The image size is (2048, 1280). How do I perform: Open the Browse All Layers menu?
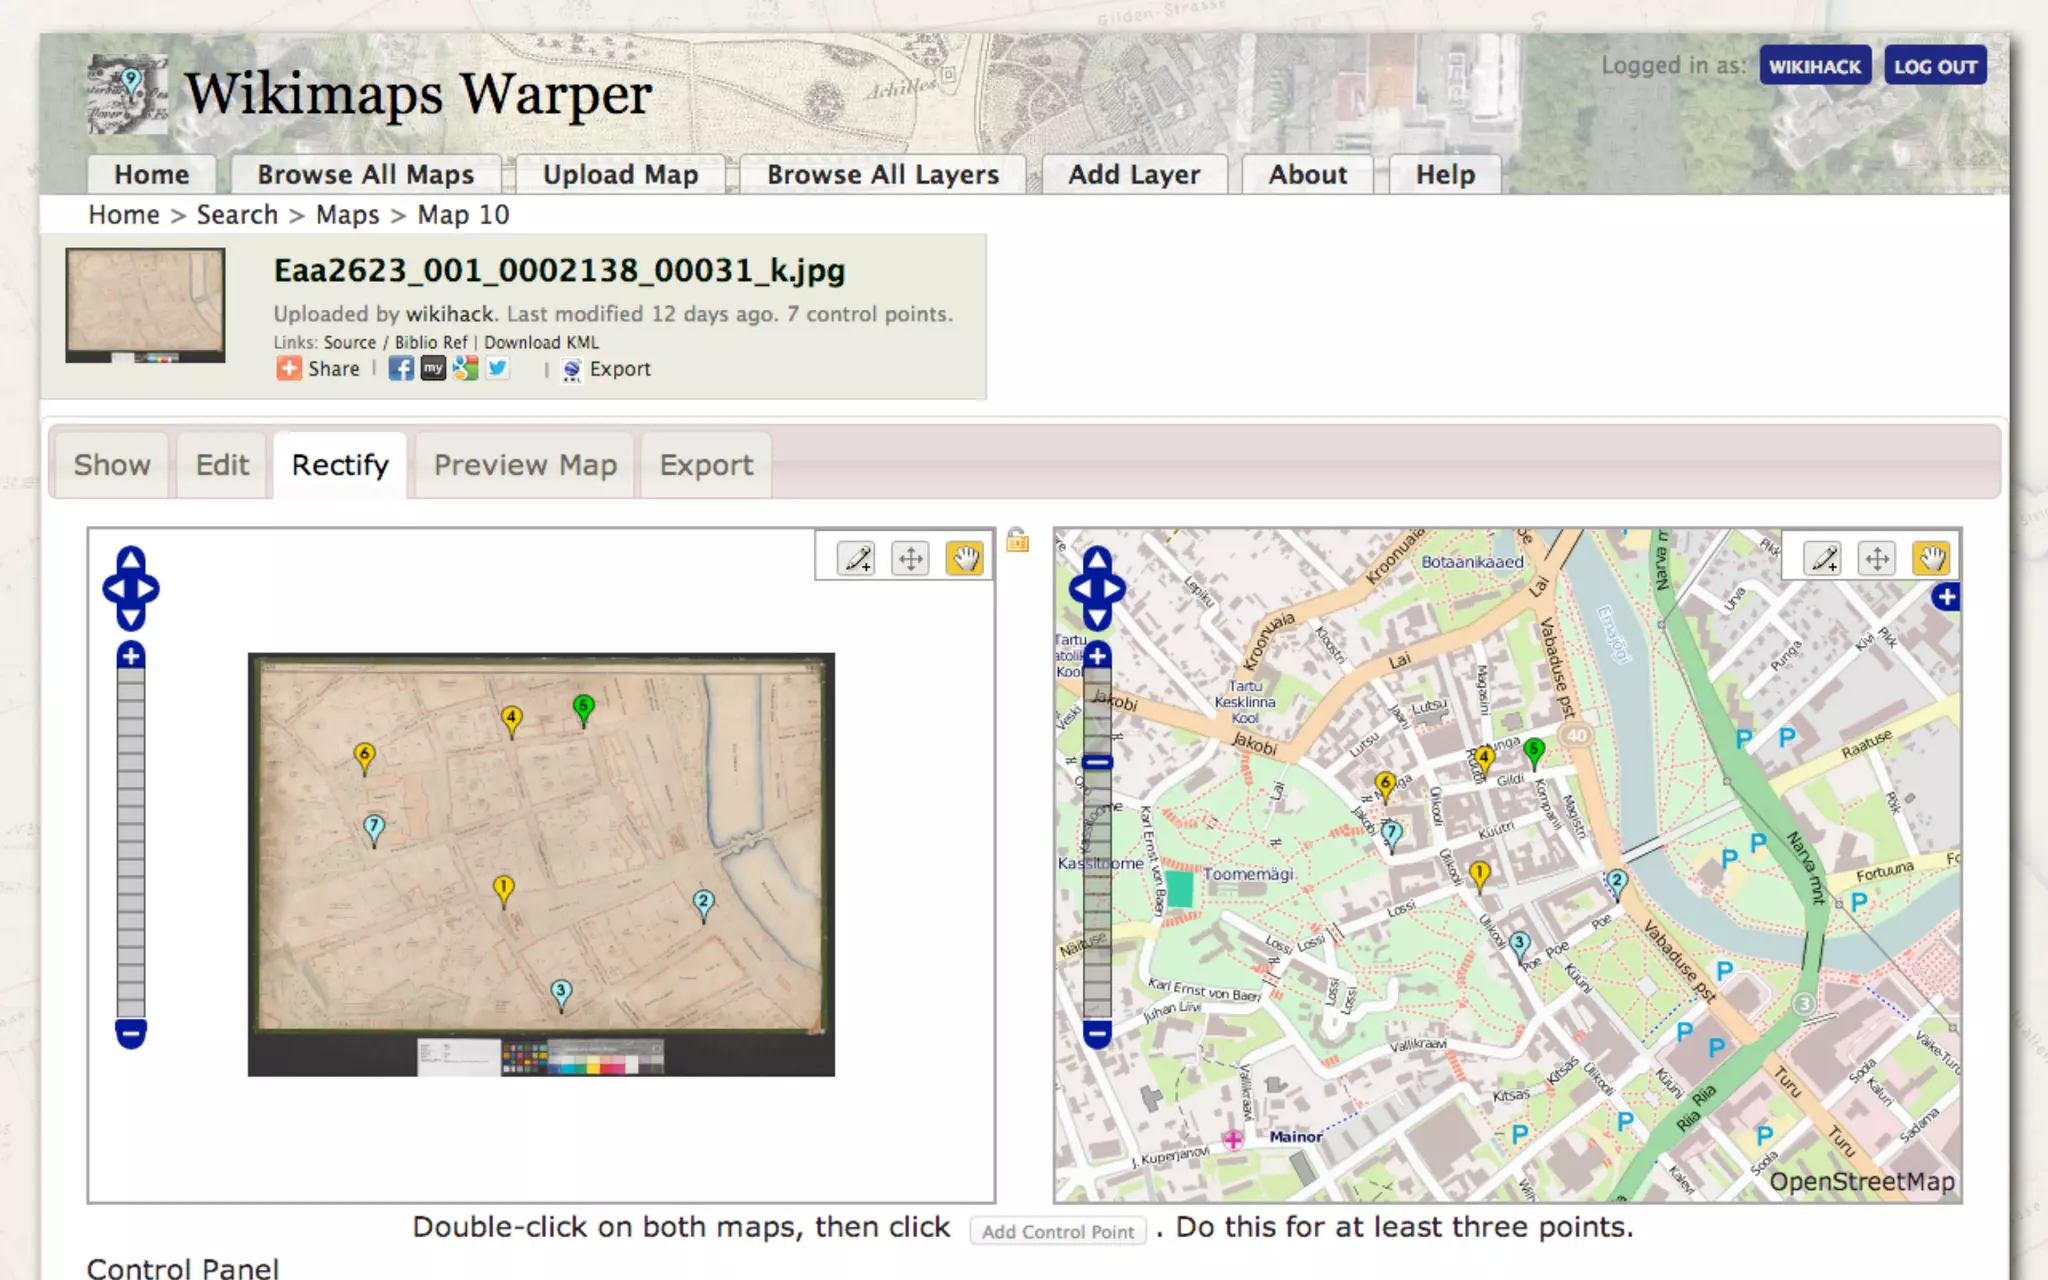click(882, 174)
